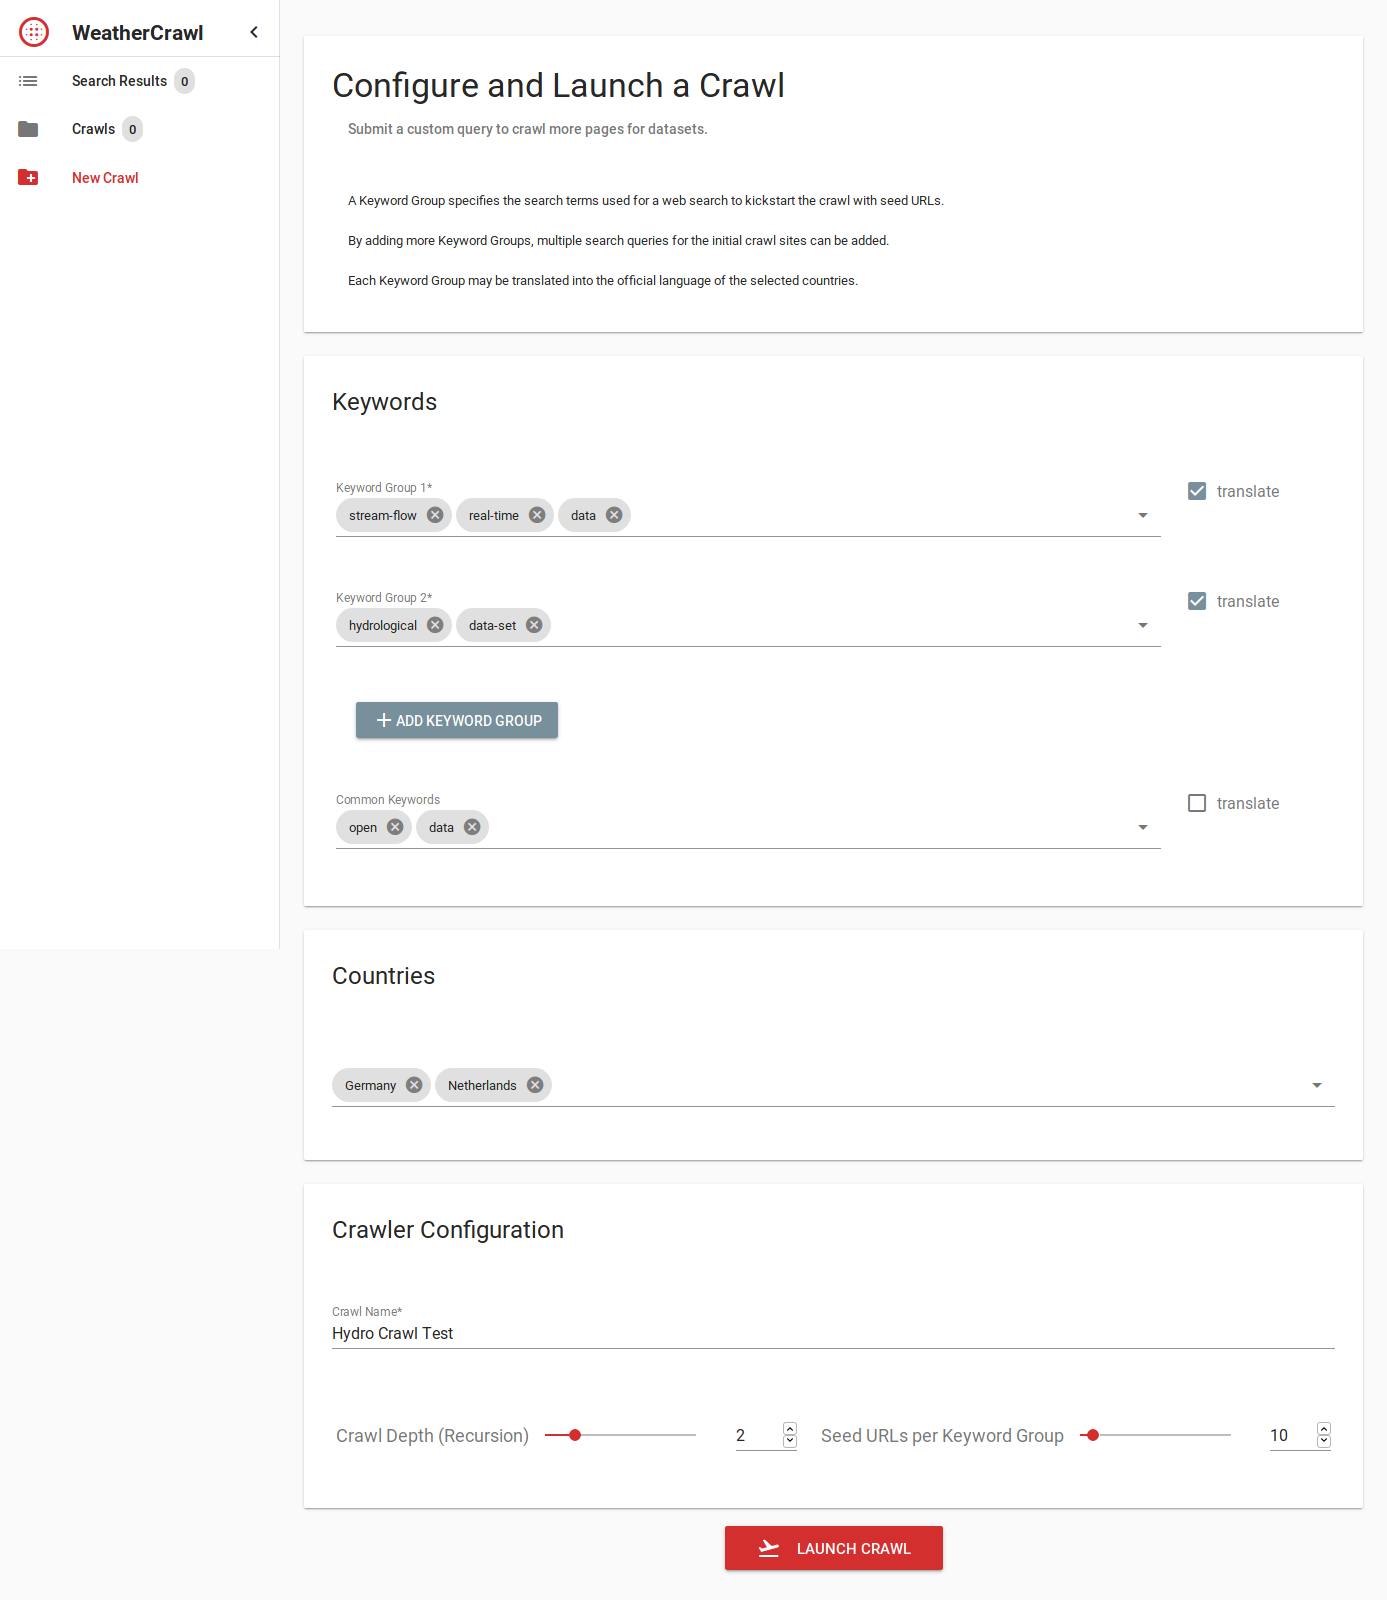Expand the Keyword Group 1 dropdown
The image size is (1387, 1600).
click(1143, 516)
